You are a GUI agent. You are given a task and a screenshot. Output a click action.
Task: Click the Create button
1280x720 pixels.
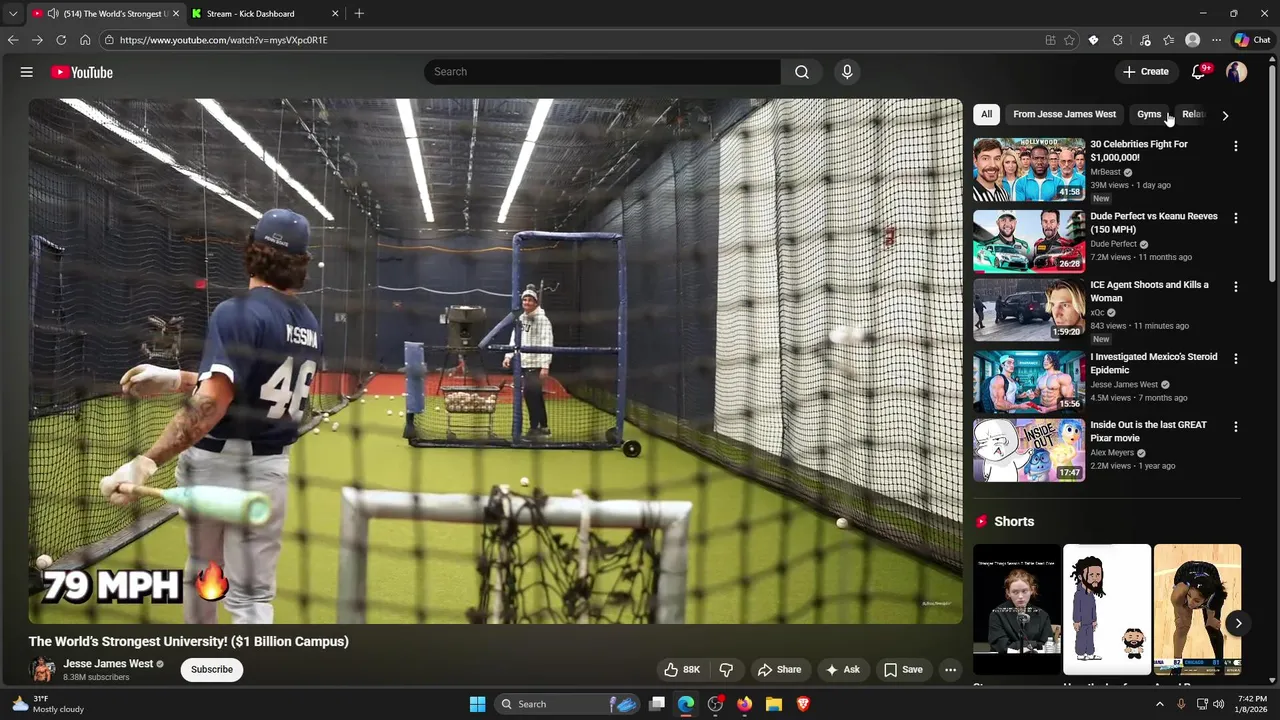[1146, 72]
